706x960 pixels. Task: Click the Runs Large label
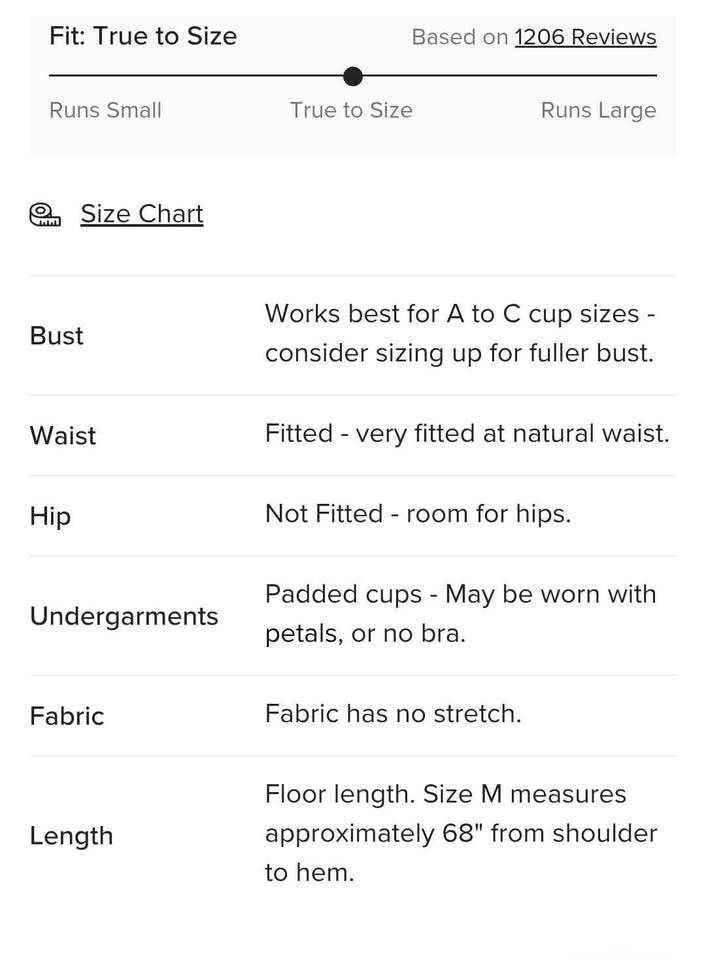(598, 110)
